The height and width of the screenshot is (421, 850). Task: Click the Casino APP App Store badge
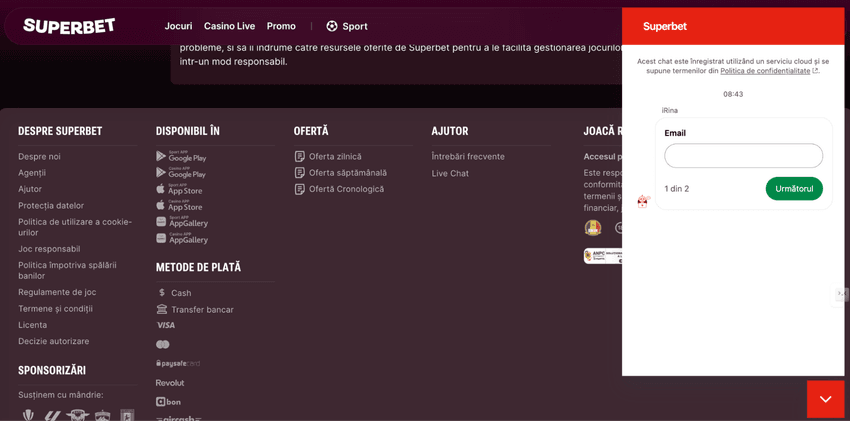179,205
